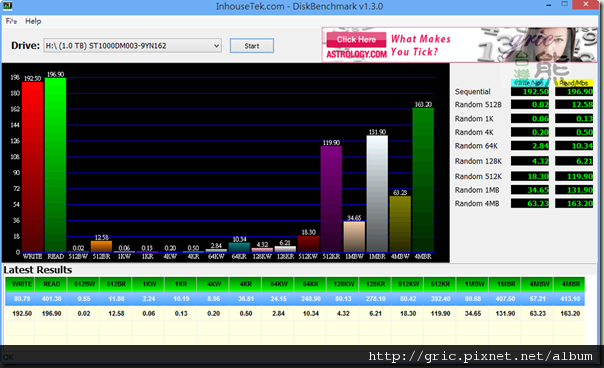Click the 512KR column header in results
The image size is (604, 368).
point(440,284)
